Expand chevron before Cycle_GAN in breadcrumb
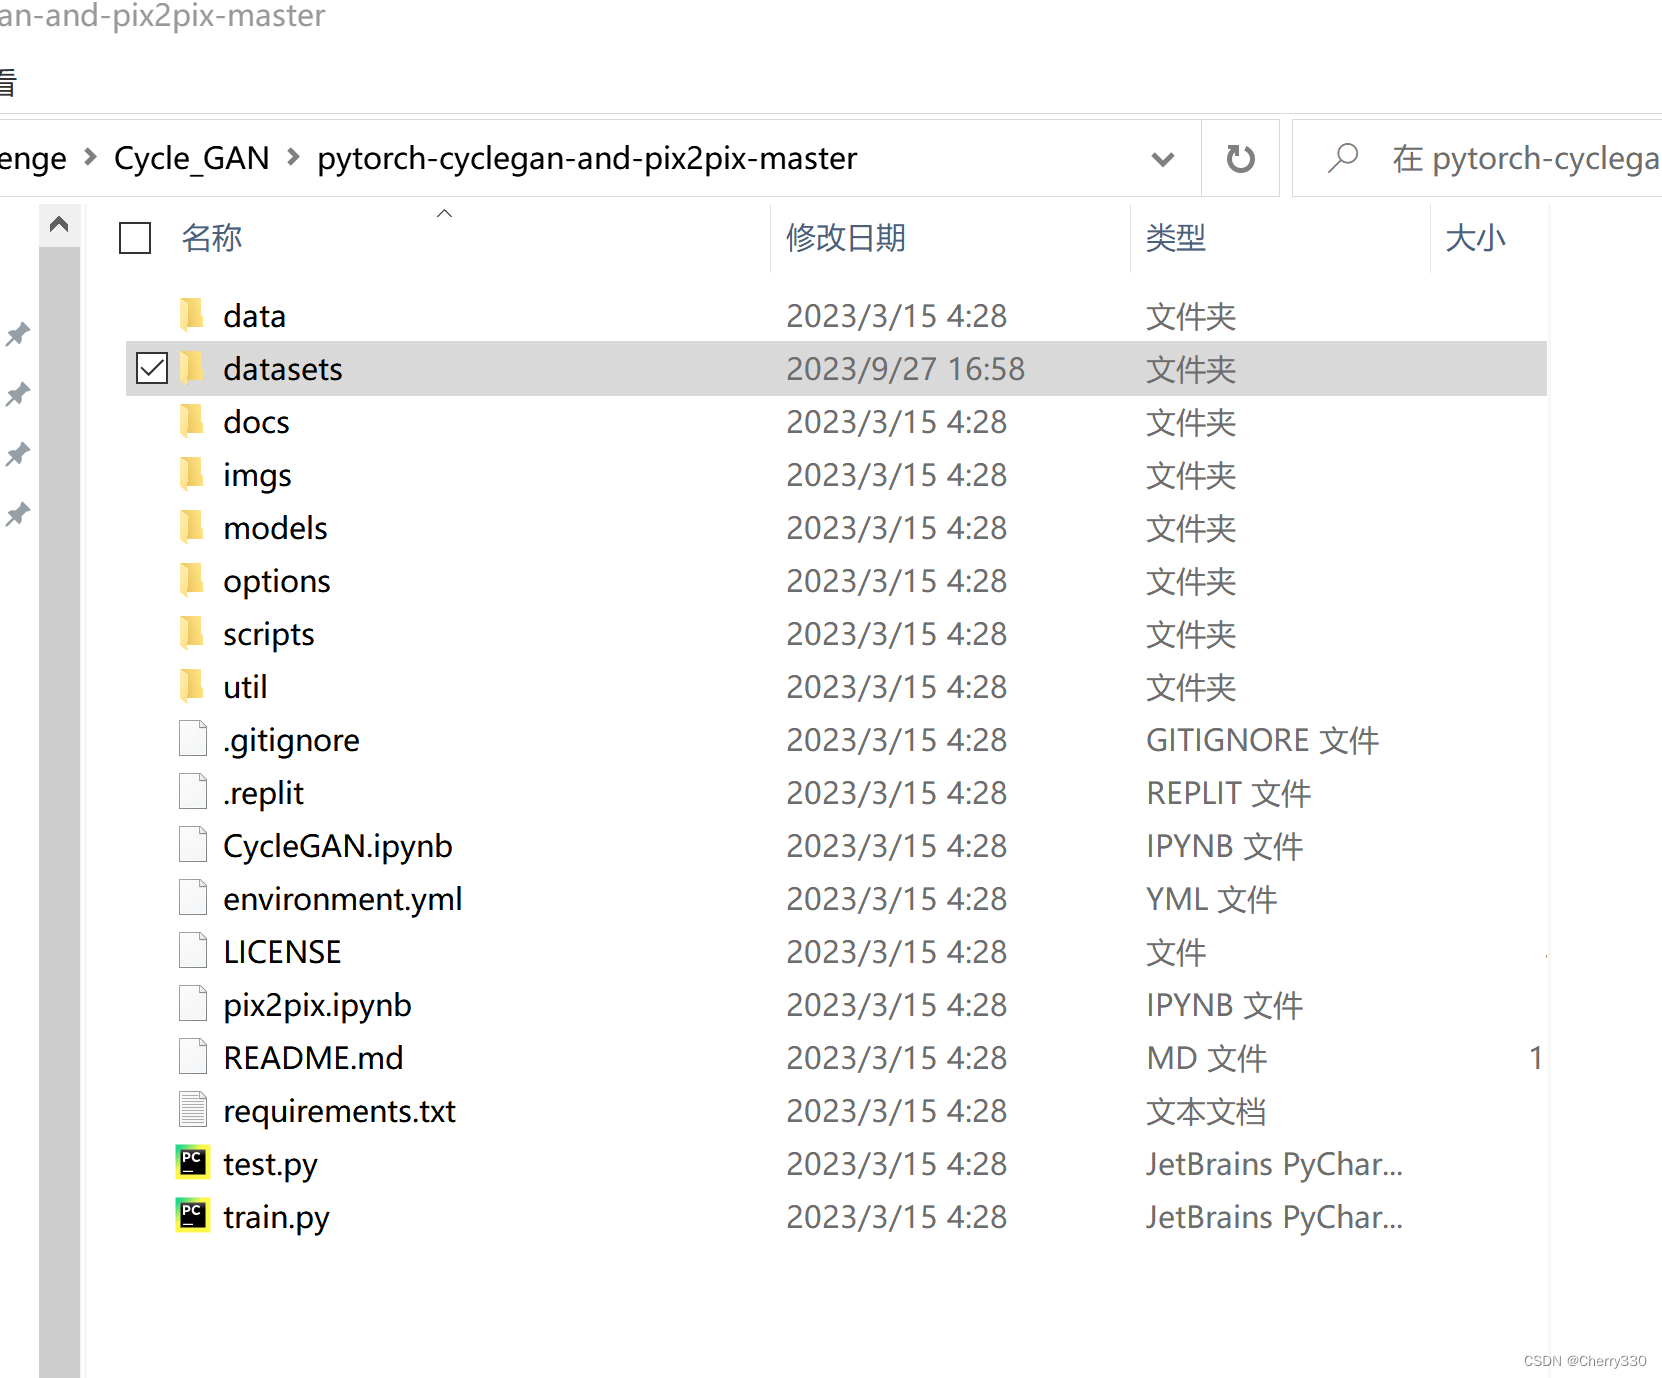This screenshot has width=1662, height=1378. click(x=90, y=157)
